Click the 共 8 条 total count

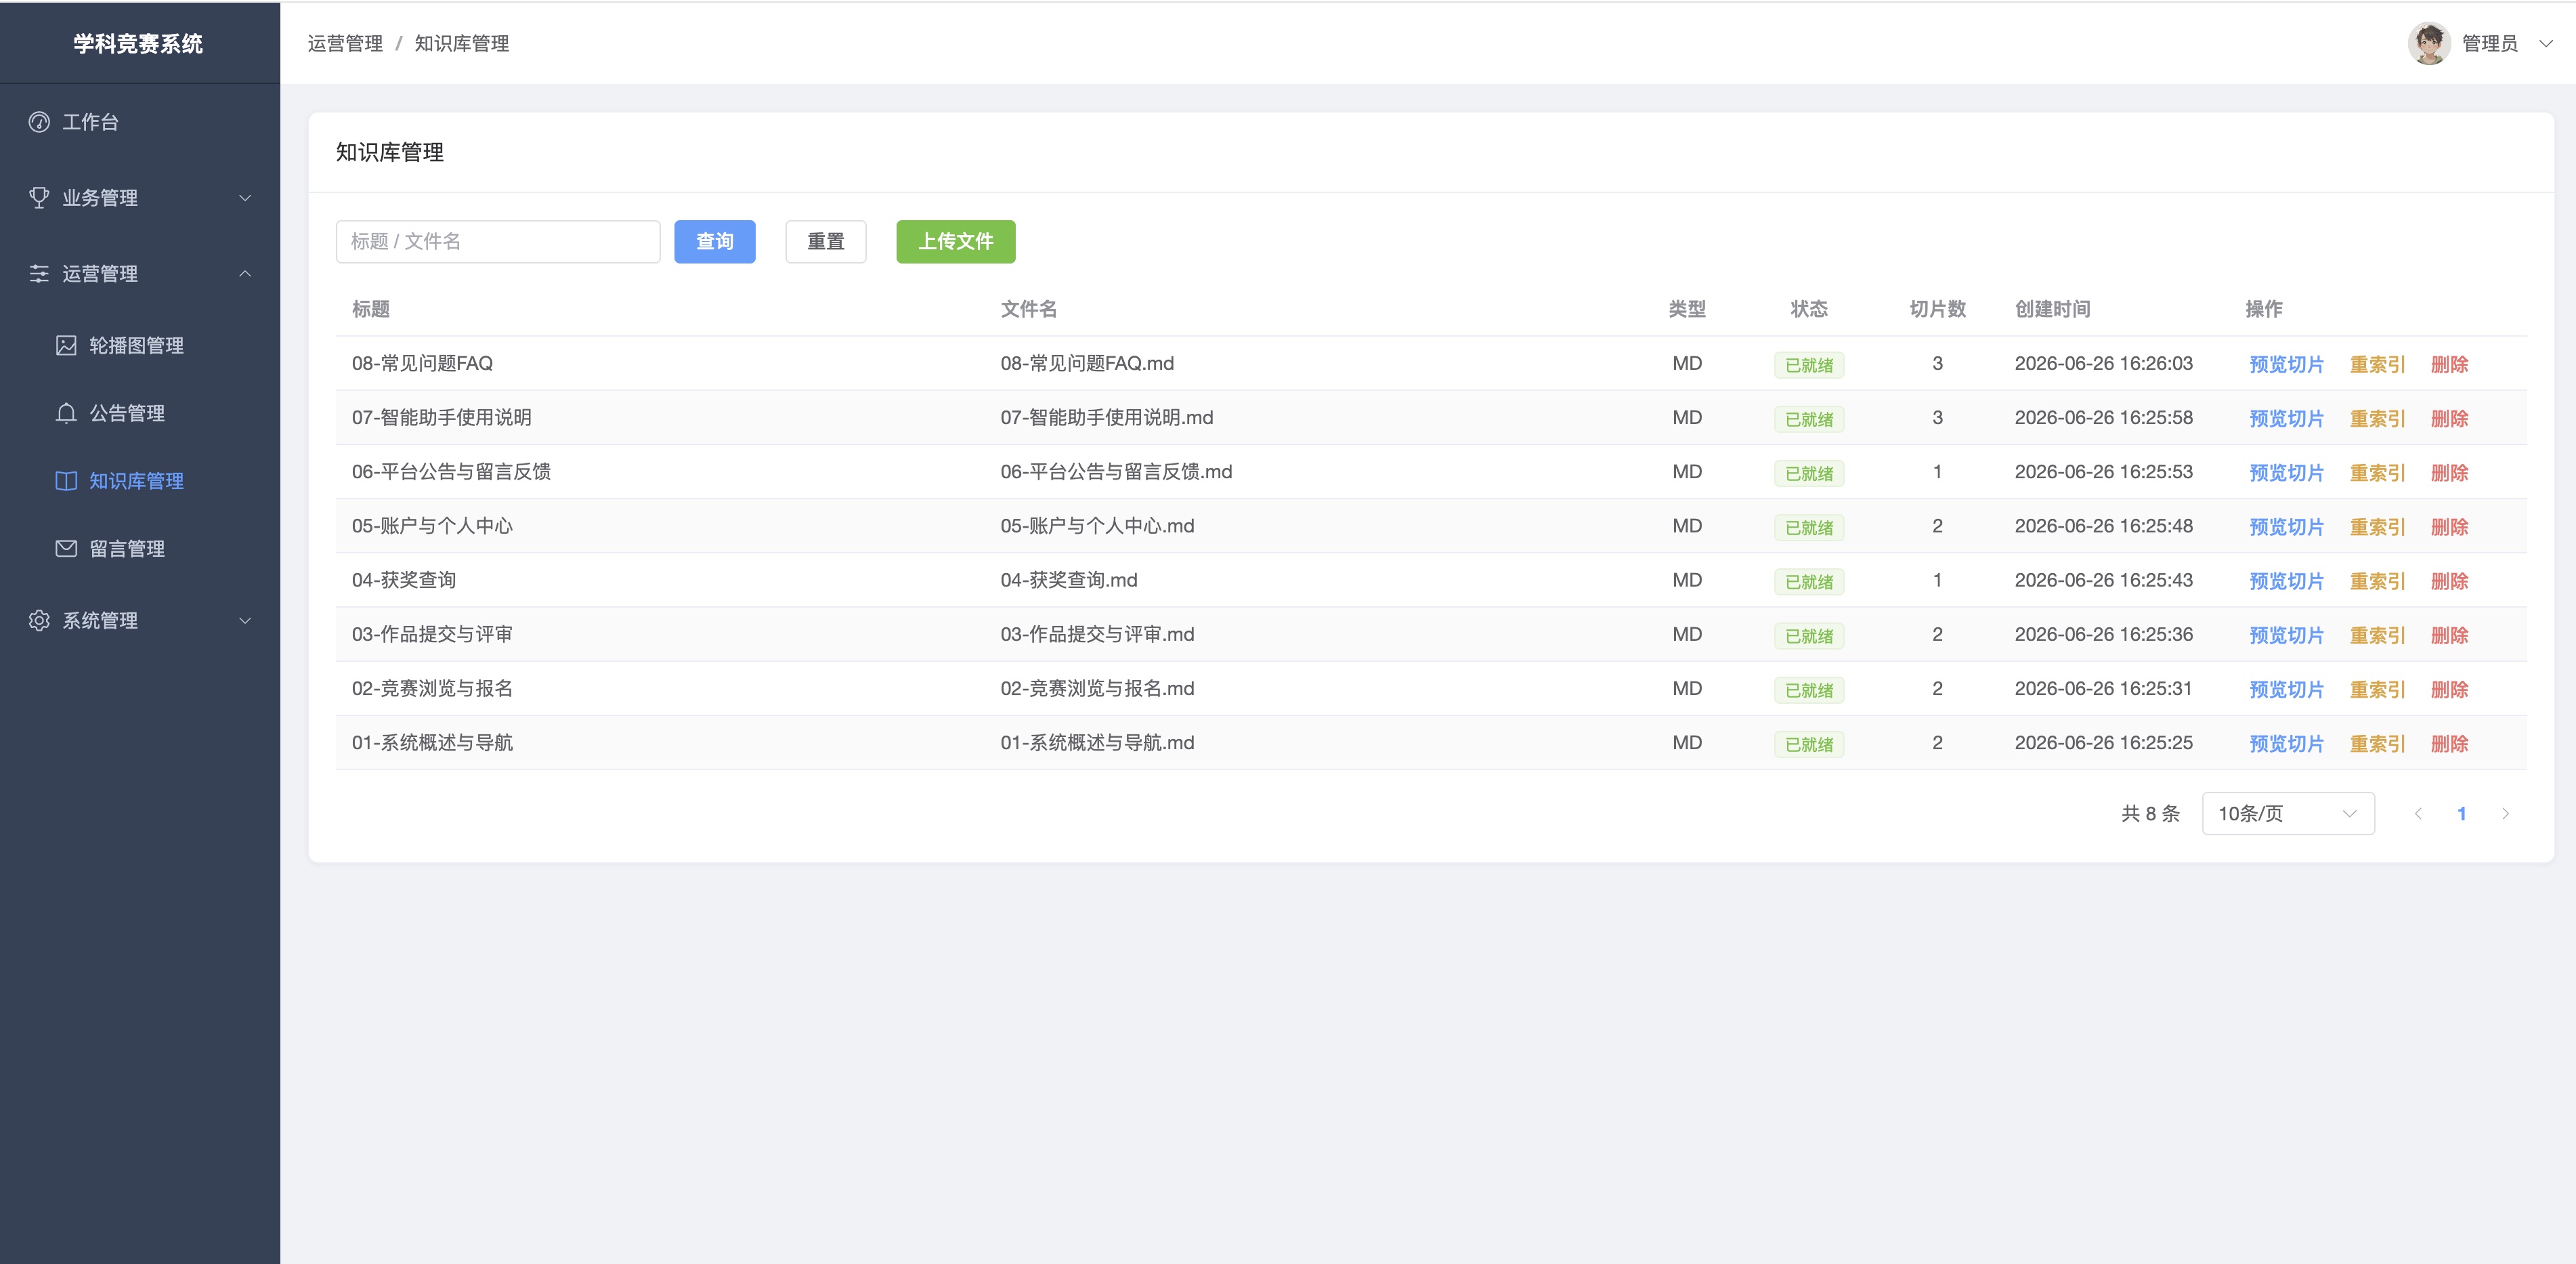[x=2150, y=814]
